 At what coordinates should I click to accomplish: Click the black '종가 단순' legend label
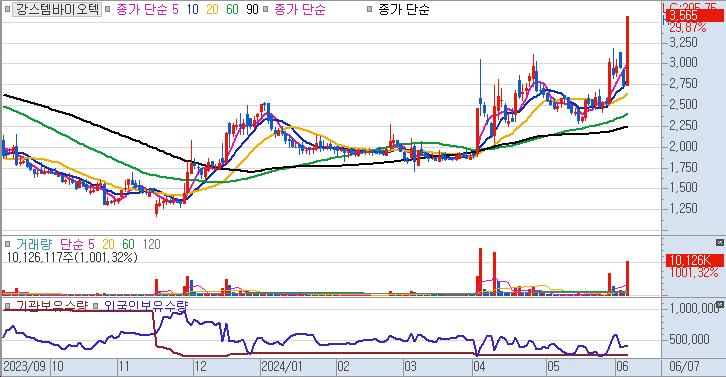click(403, 9)
